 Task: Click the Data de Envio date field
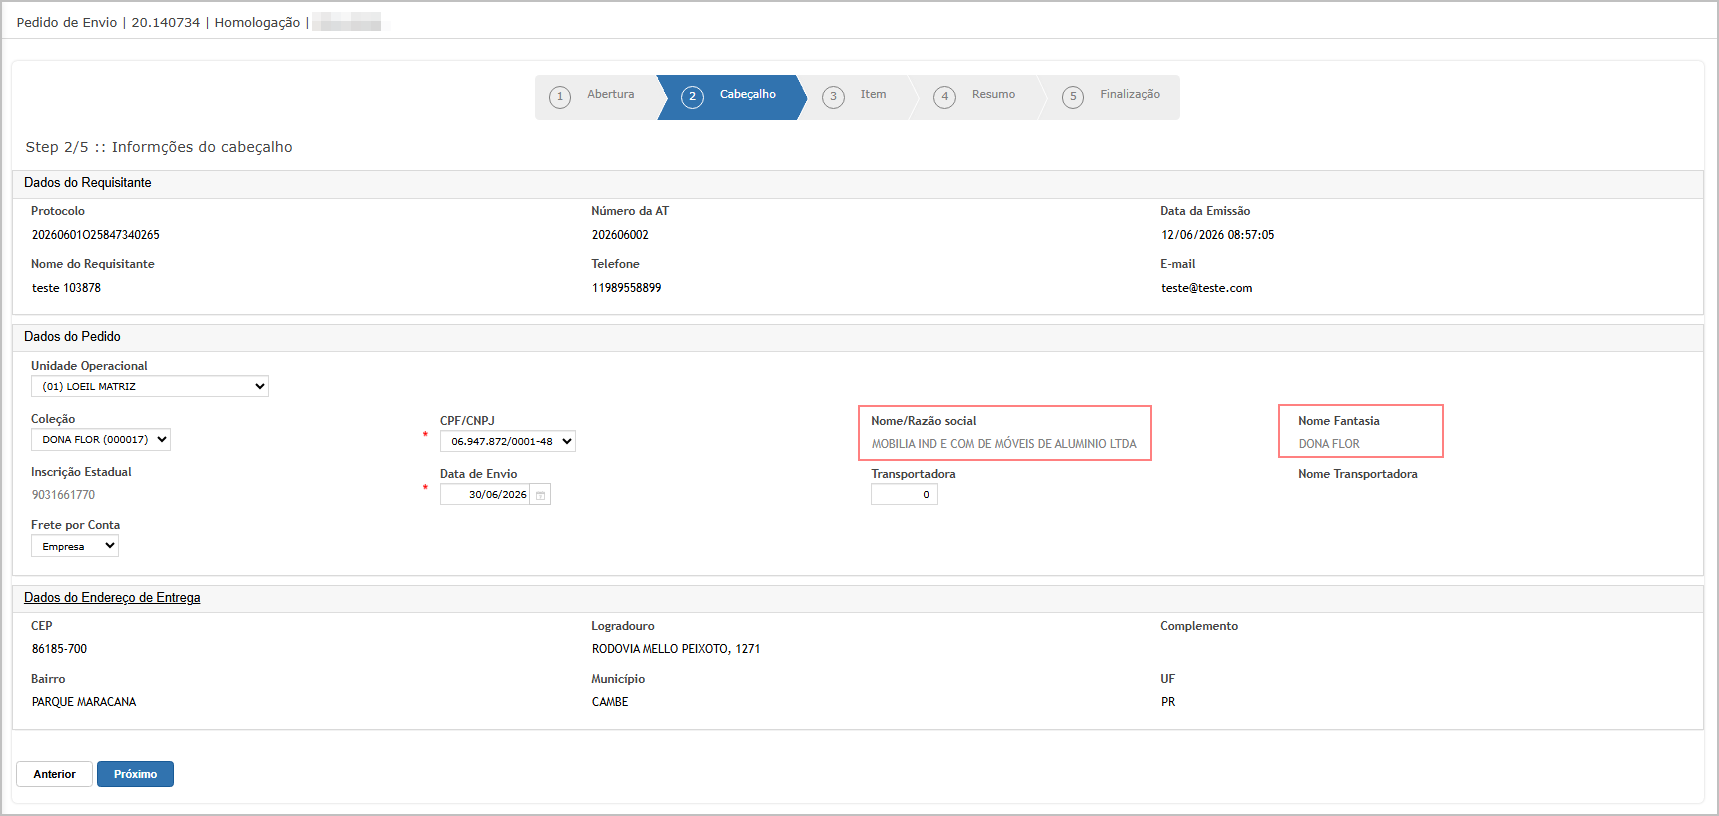(487, 495)
